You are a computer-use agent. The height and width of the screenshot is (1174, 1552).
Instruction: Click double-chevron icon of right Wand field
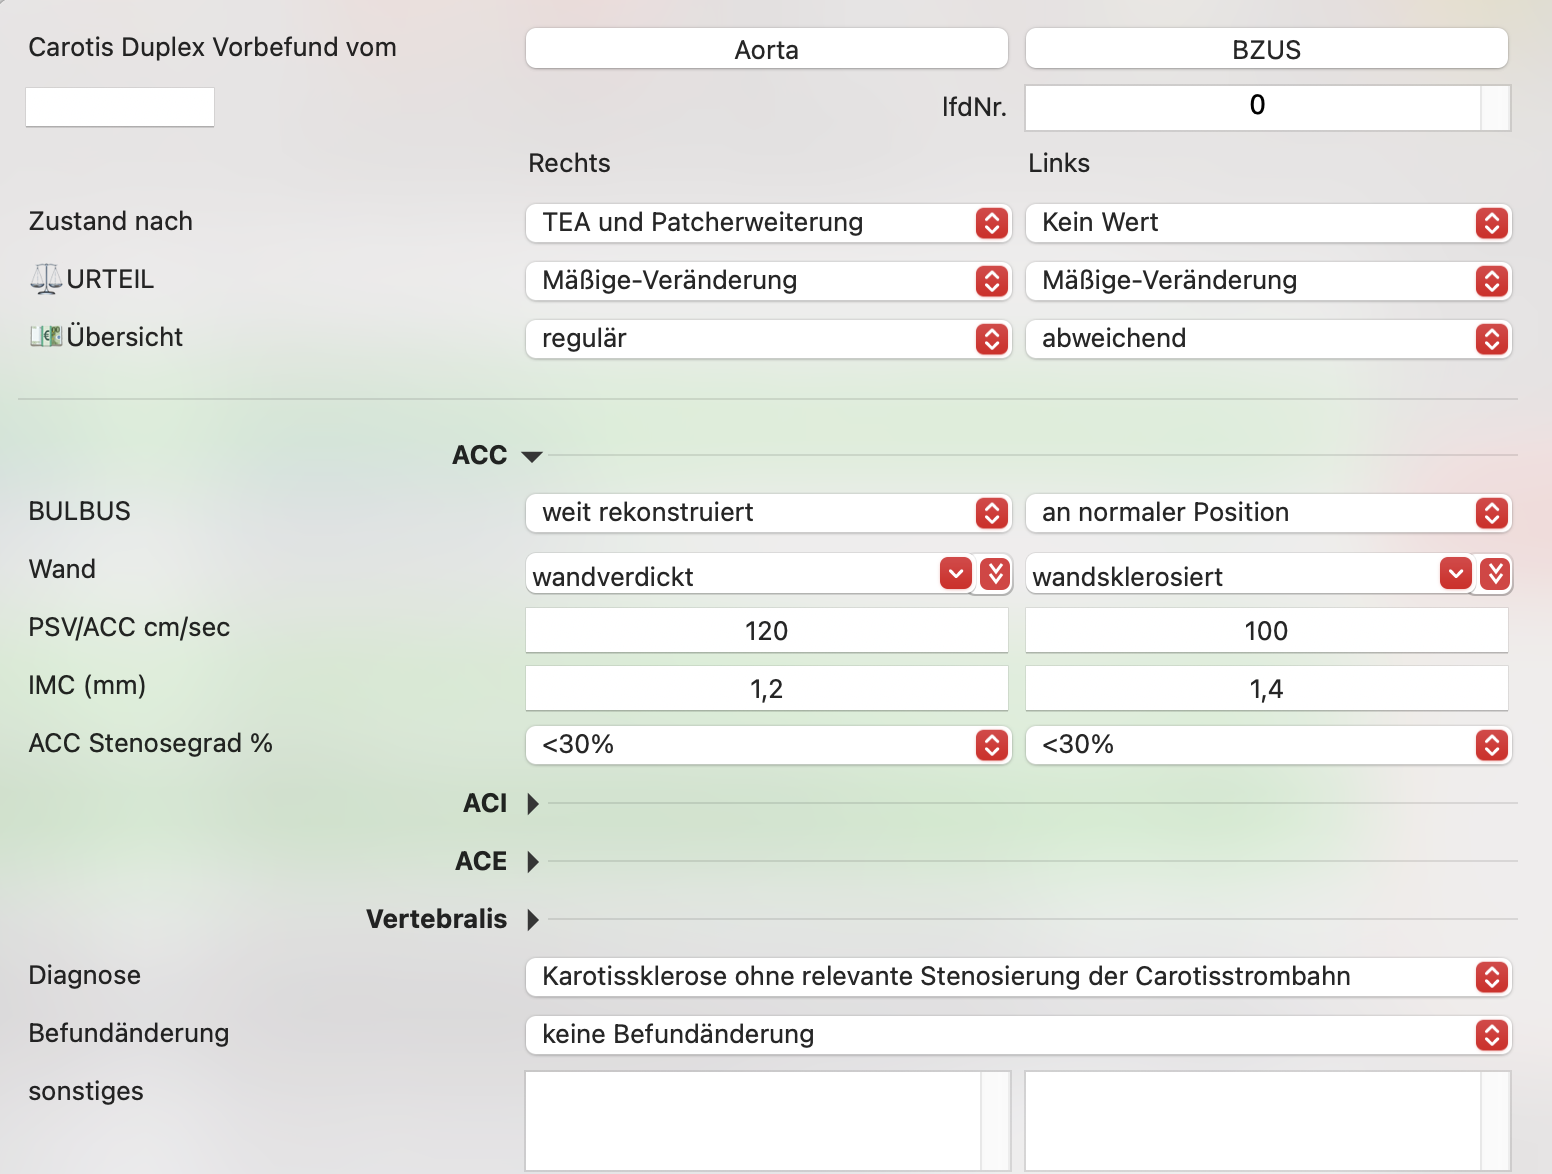tap(995, 574)
